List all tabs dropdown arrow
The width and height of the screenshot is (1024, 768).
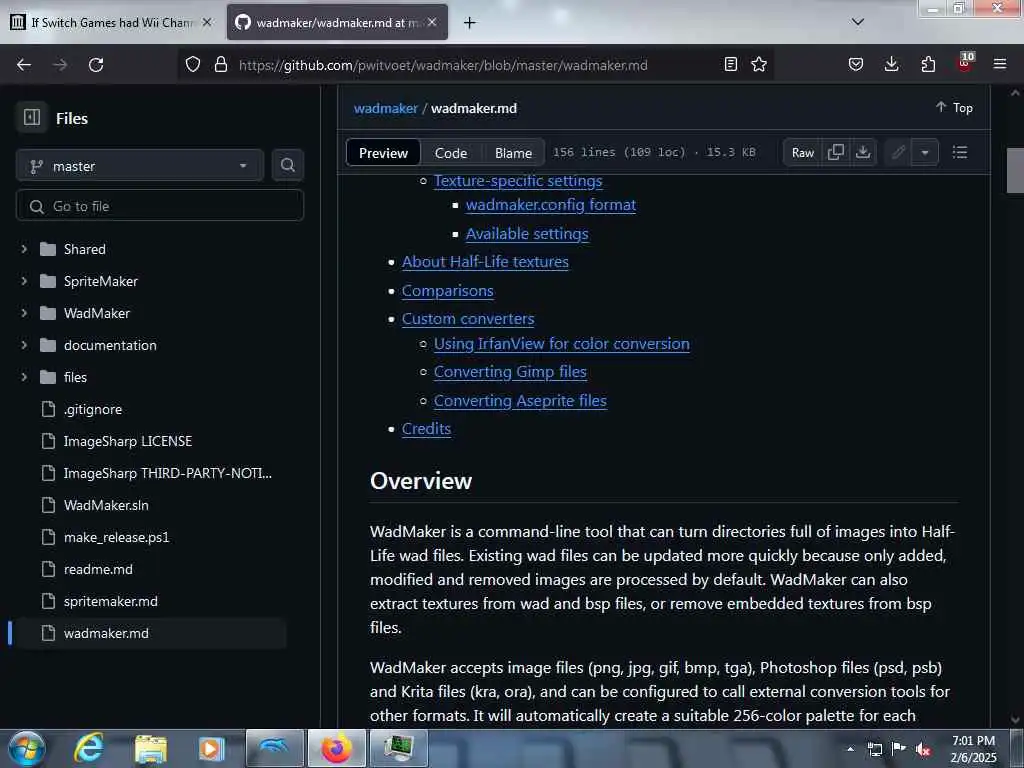click(x=858, y=22)
